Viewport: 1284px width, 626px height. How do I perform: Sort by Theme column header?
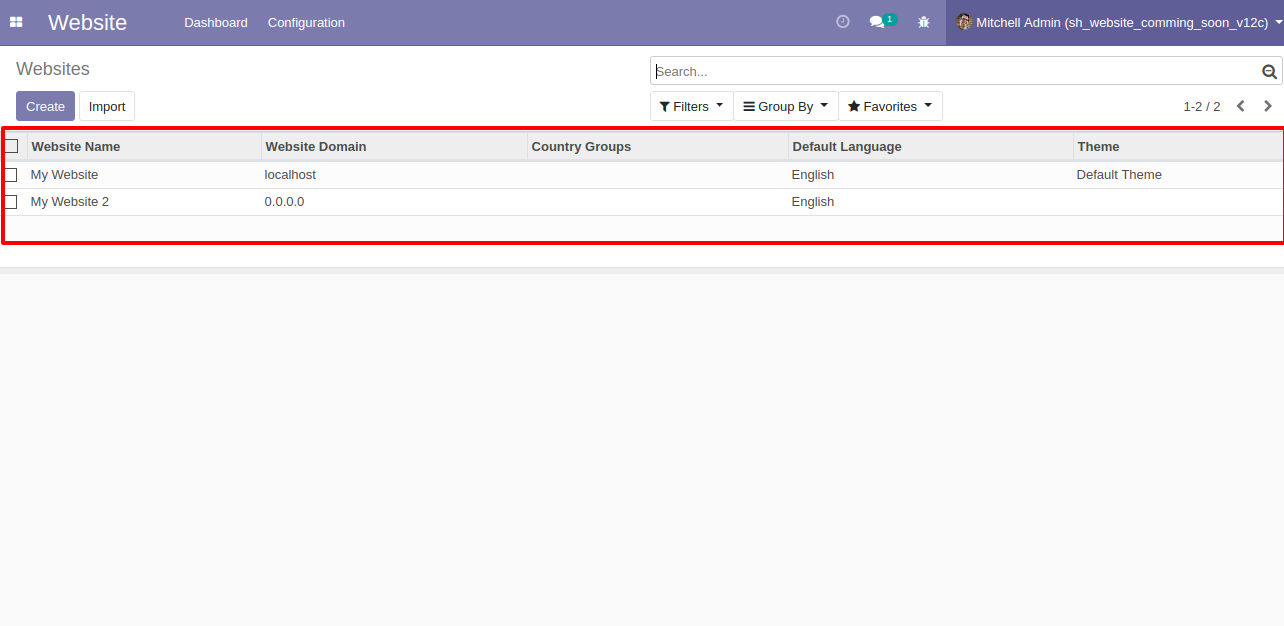(1177, 146)
